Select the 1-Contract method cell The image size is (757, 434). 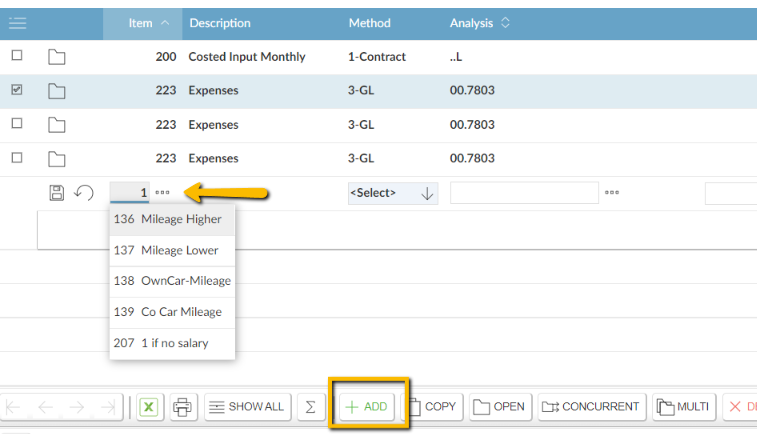tap(377, 57)
